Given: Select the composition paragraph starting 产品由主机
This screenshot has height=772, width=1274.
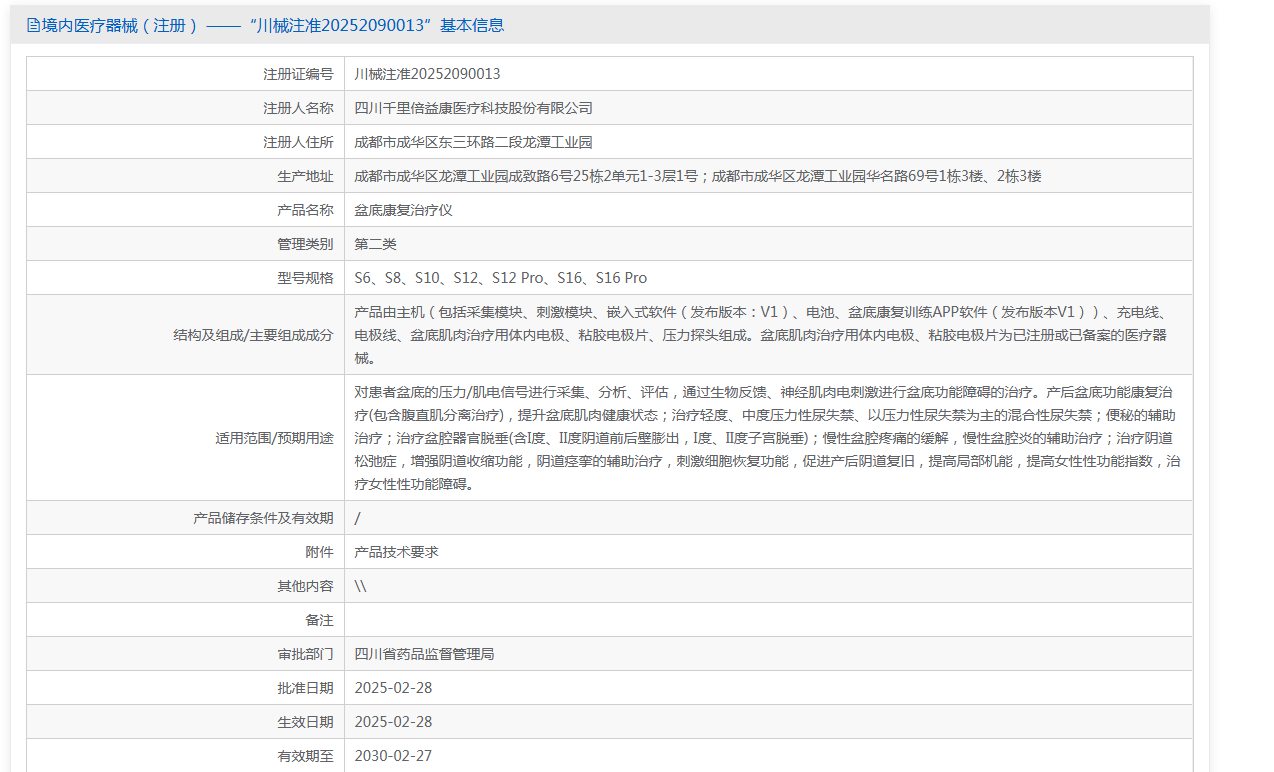Looking at the screenshot, I should tap(760, 335).
